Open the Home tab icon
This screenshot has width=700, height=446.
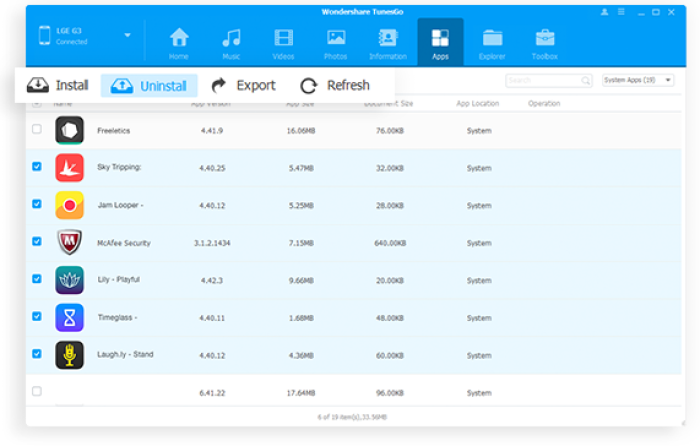click(179, 38)
